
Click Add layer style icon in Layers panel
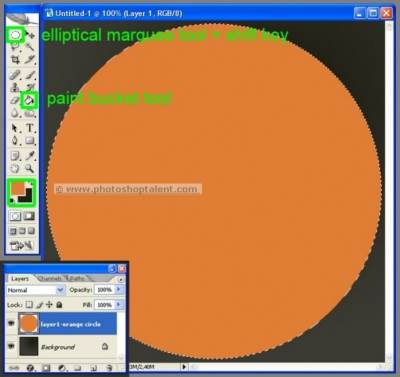tap(31, 368)
